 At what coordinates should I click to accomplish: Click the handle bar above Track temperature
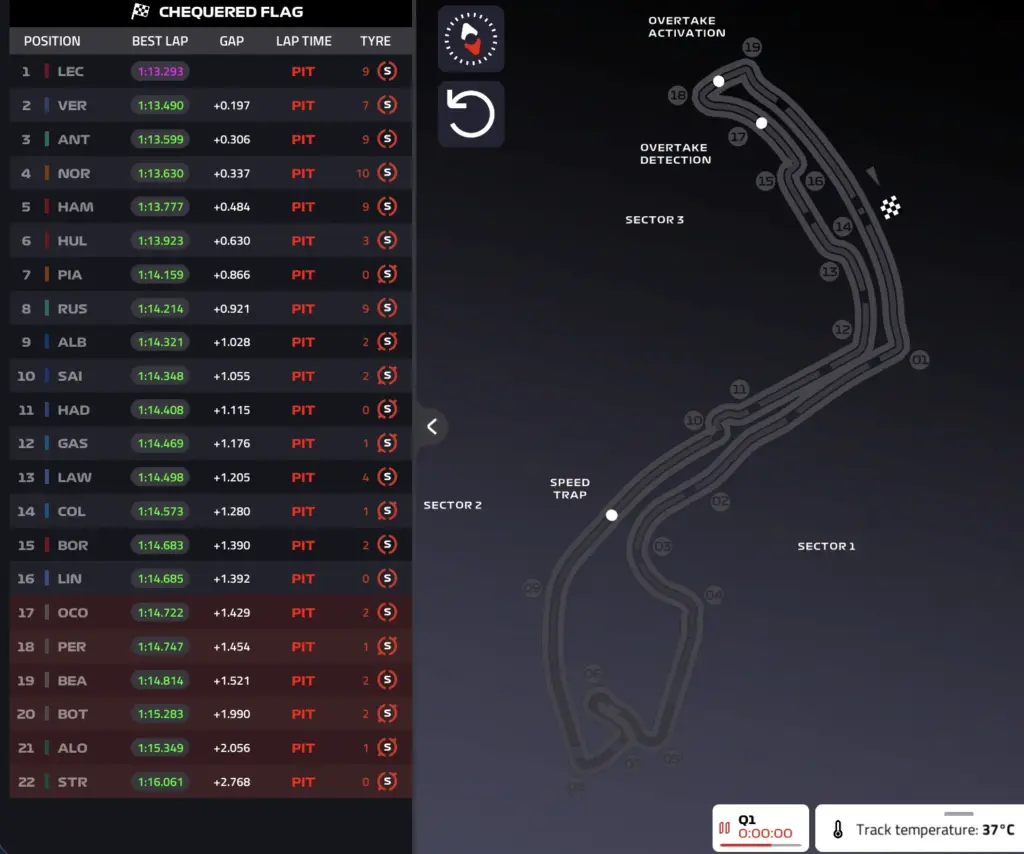click(x=959, y=814)
